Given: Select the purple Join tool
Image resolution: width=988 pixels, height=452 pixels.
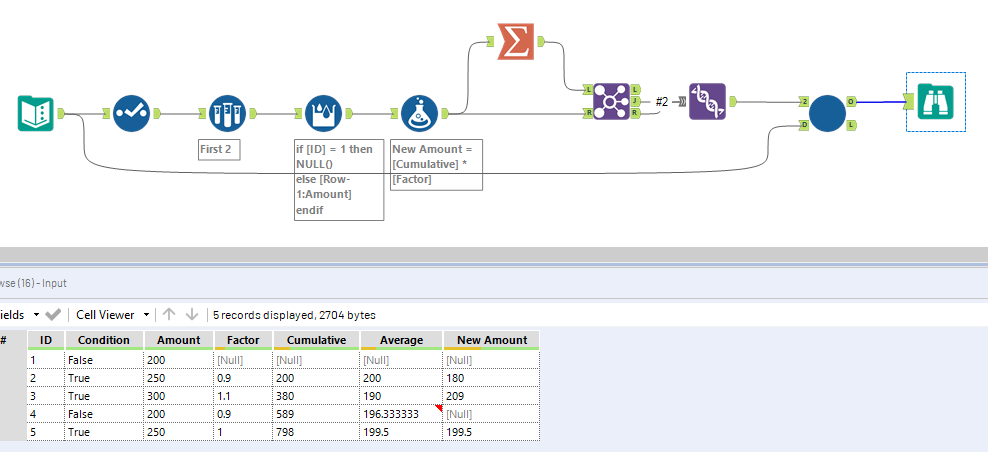Looking at the screenshot, I should pyautogui.click(x=611, y=101).
